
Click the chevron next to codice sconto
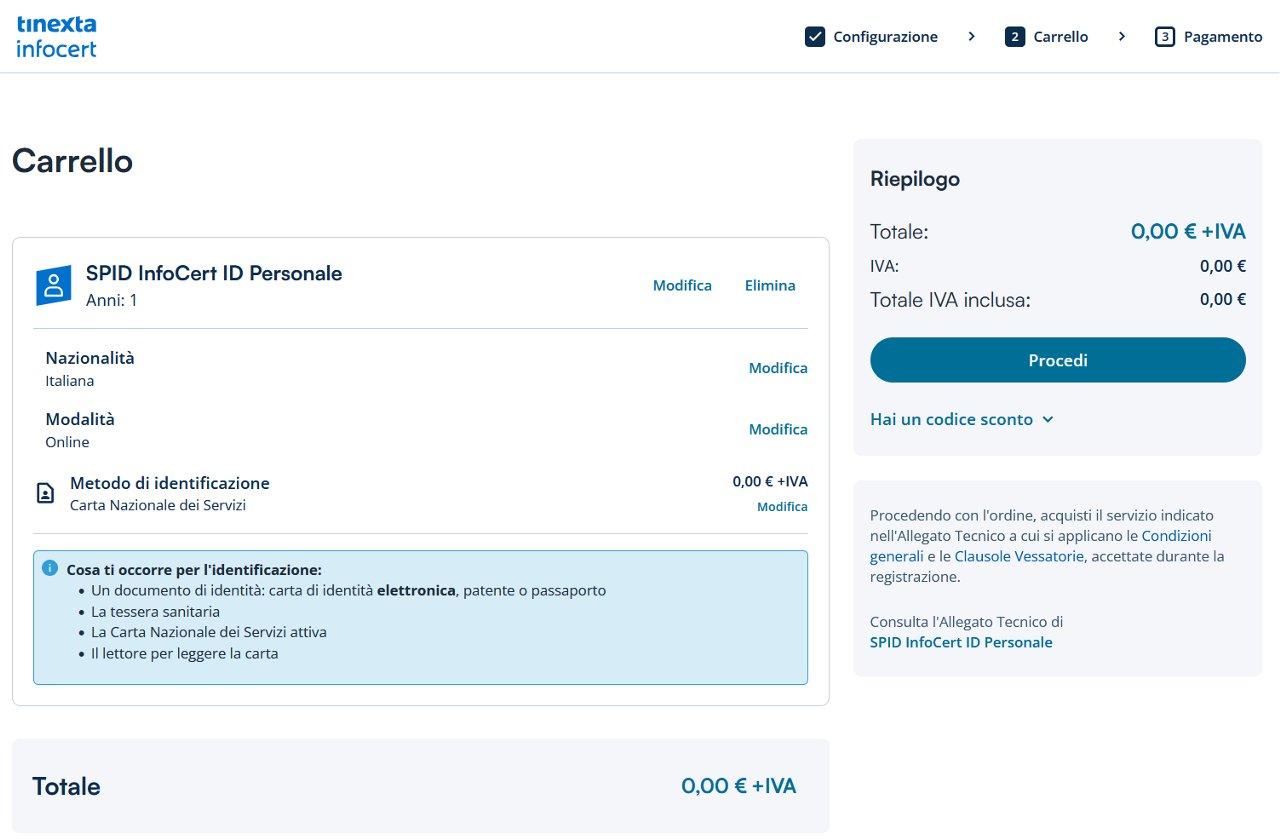click(1047, 420)
